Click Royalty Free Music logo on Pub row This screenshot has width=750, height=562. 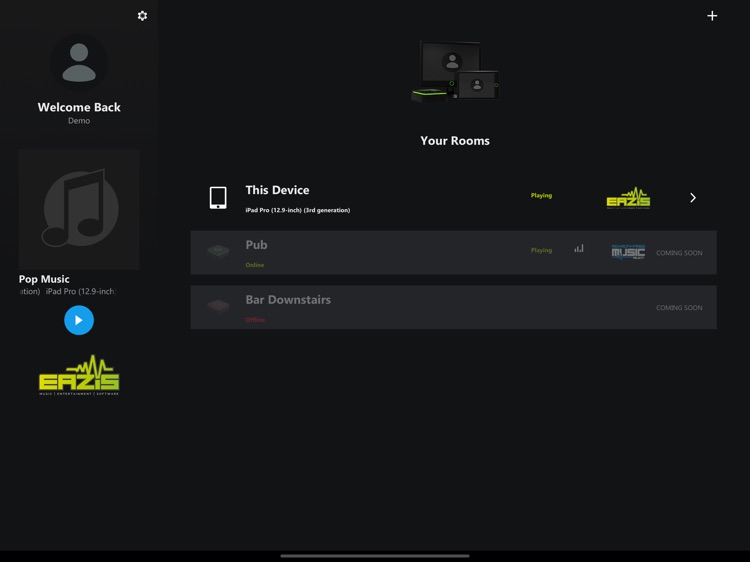[629, 252]
